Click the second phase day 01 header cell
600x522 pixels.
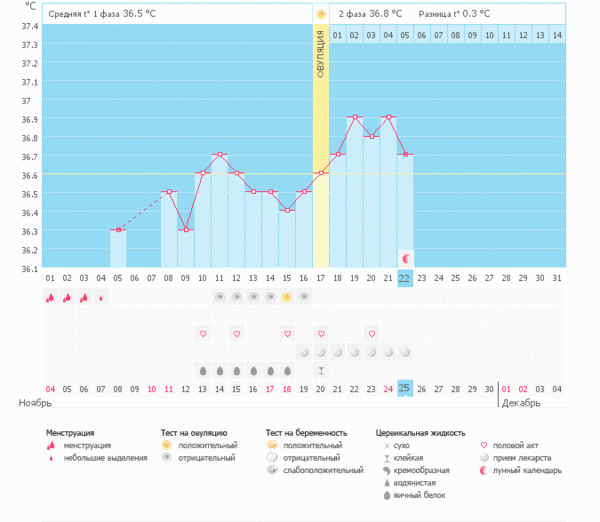coord(338,36)
